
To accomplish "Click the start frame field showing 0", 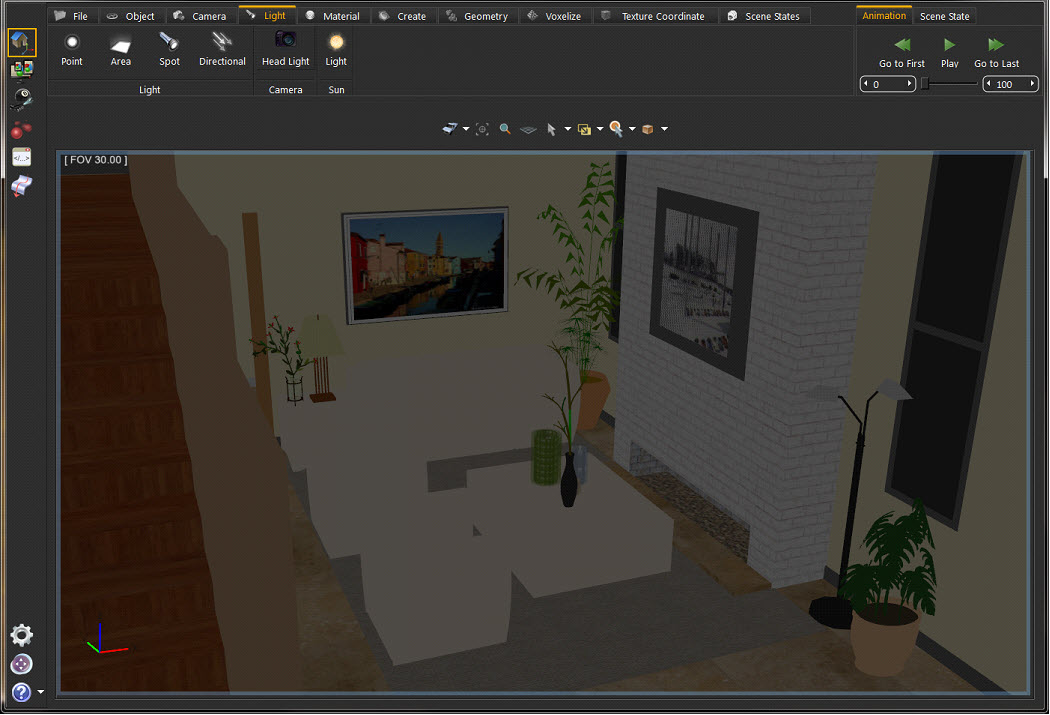I will [888, 84].
